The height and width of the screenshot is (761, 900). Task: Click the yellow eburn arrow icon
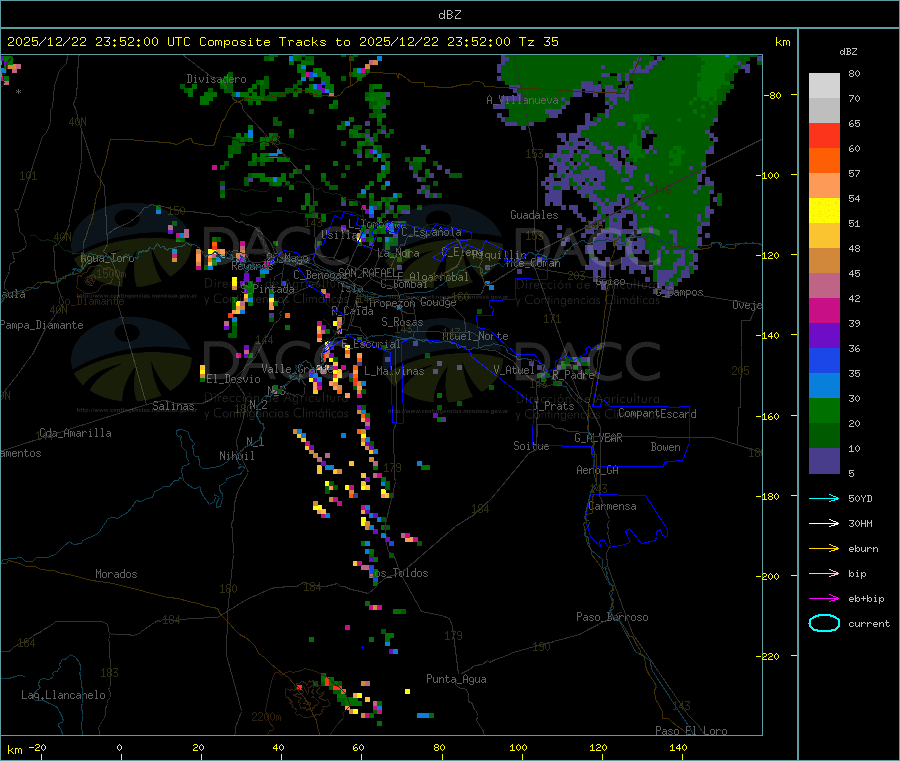coord(824,548)
